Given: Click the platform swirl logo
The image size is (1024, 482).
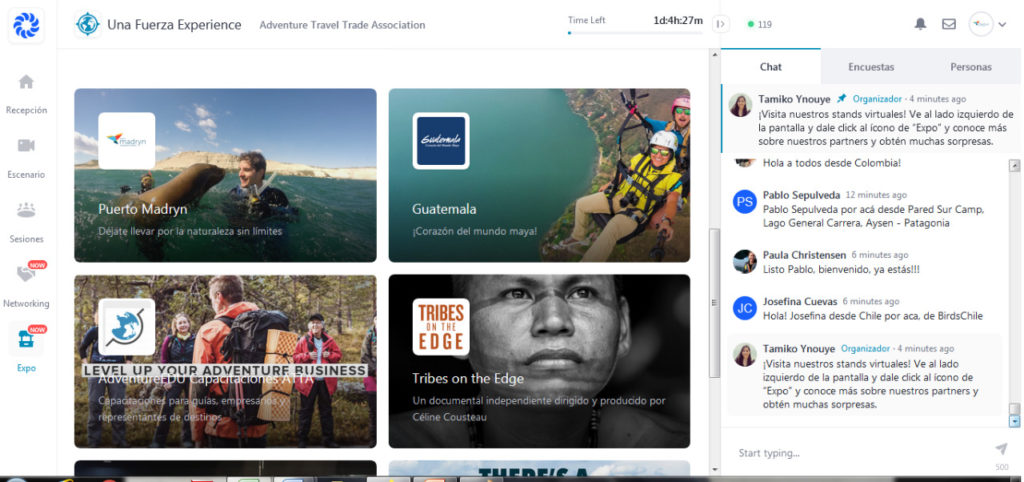Looking at the screenshot, I should click(26, 25).
